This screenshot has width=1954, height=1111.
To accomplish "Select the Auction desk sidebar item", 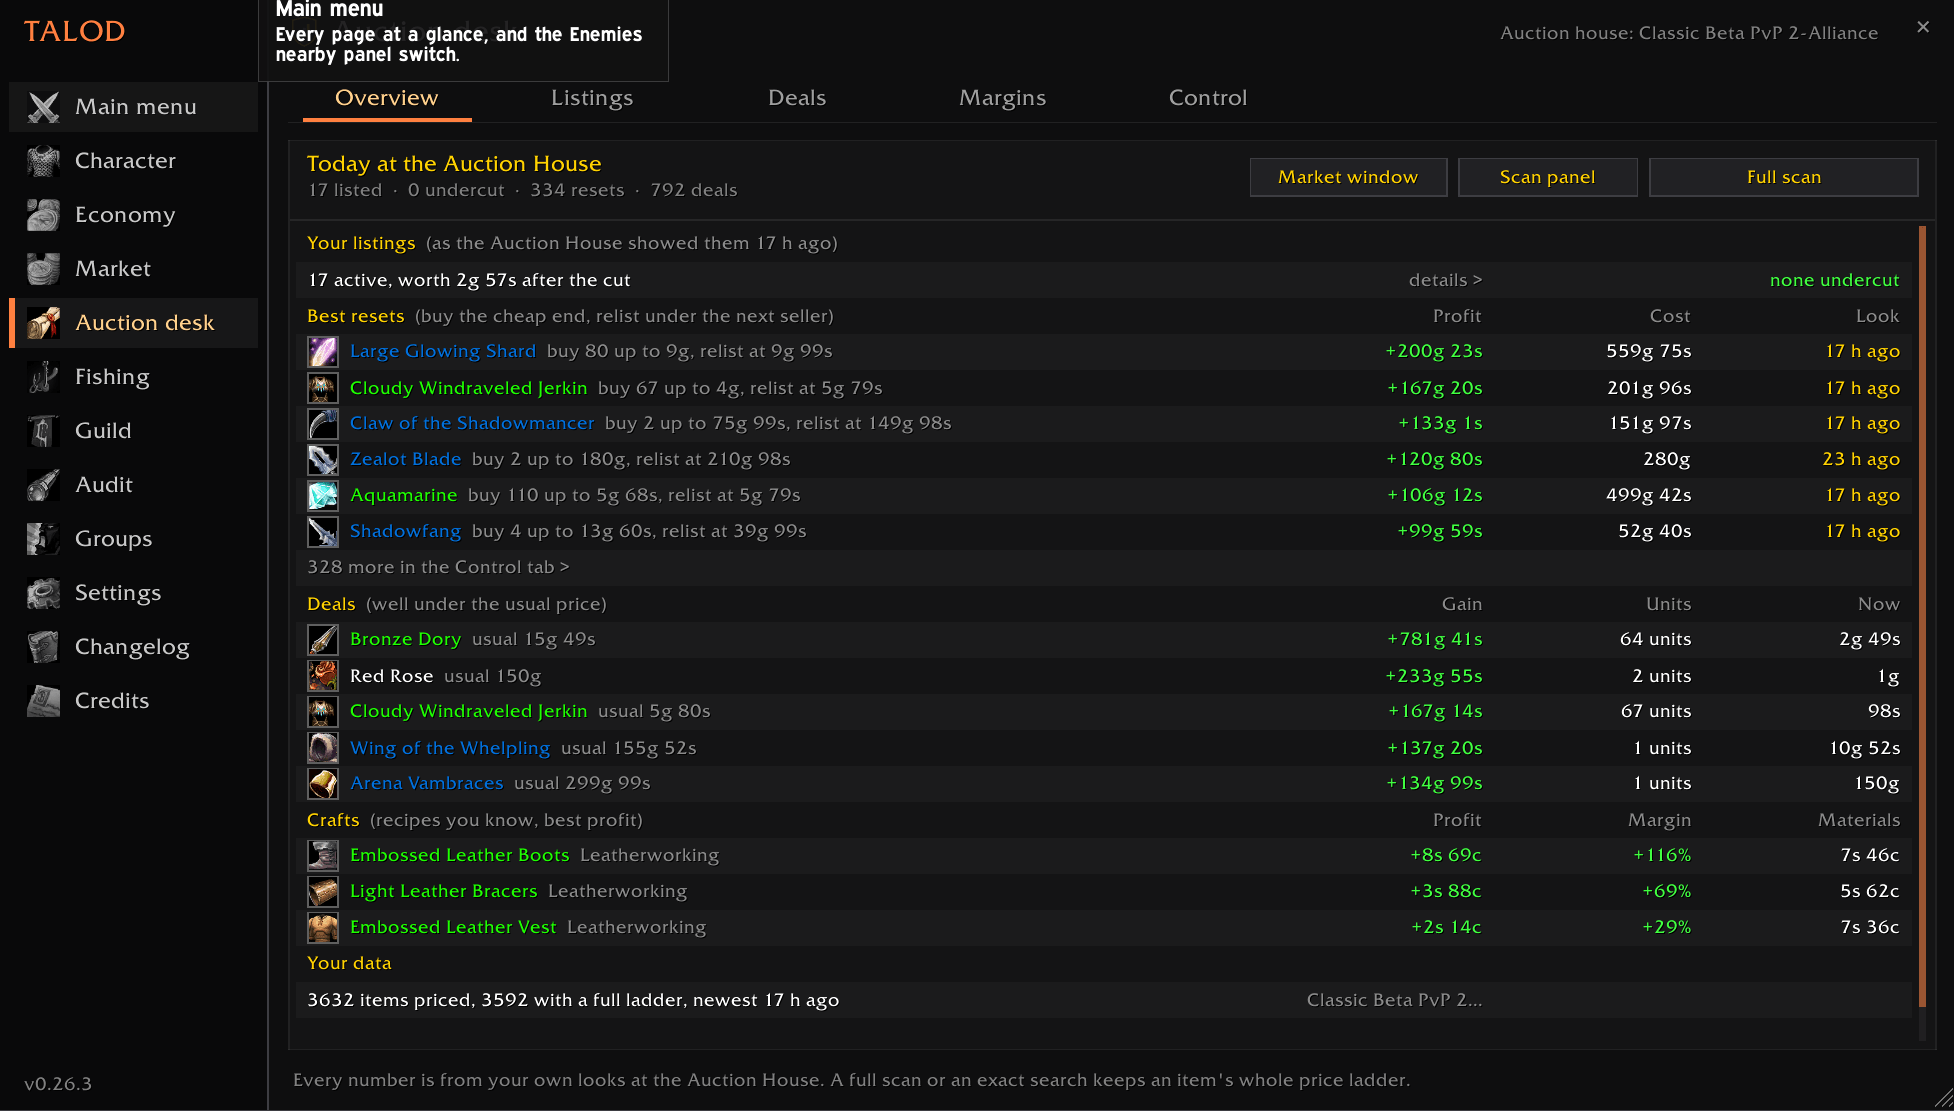I will [x=133, y=323].
